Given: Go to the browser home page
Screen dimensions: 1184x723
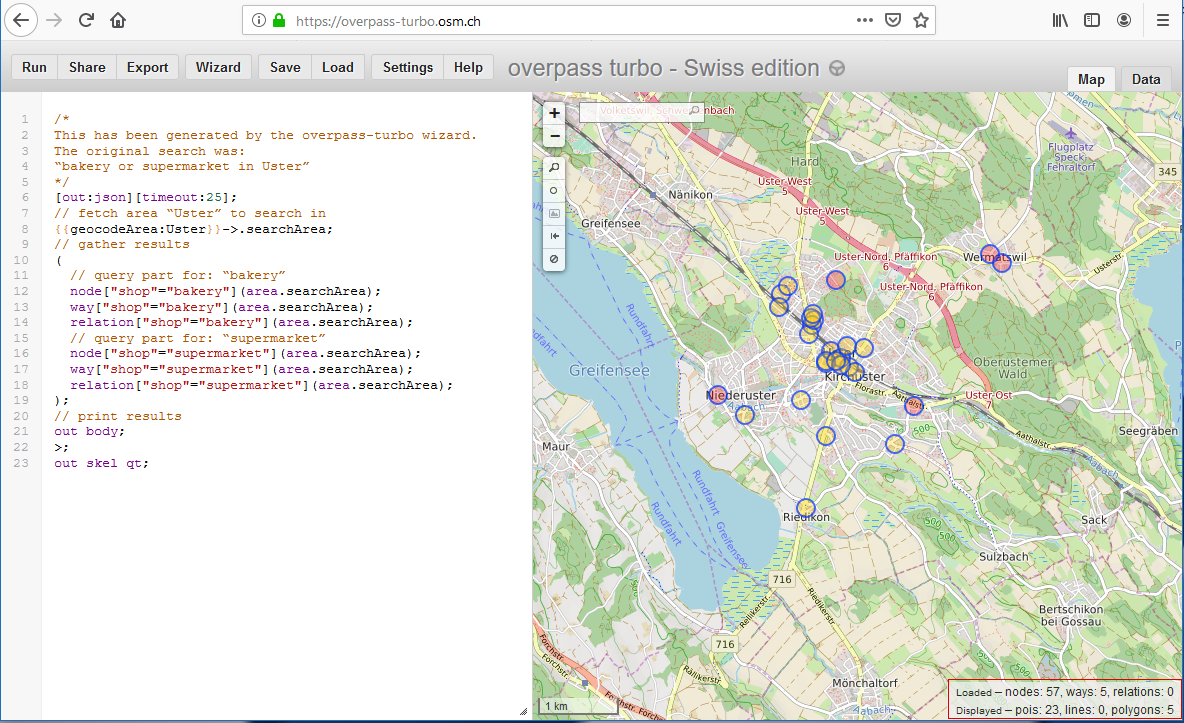Looking at the screenshot, I should coord(118,20).
